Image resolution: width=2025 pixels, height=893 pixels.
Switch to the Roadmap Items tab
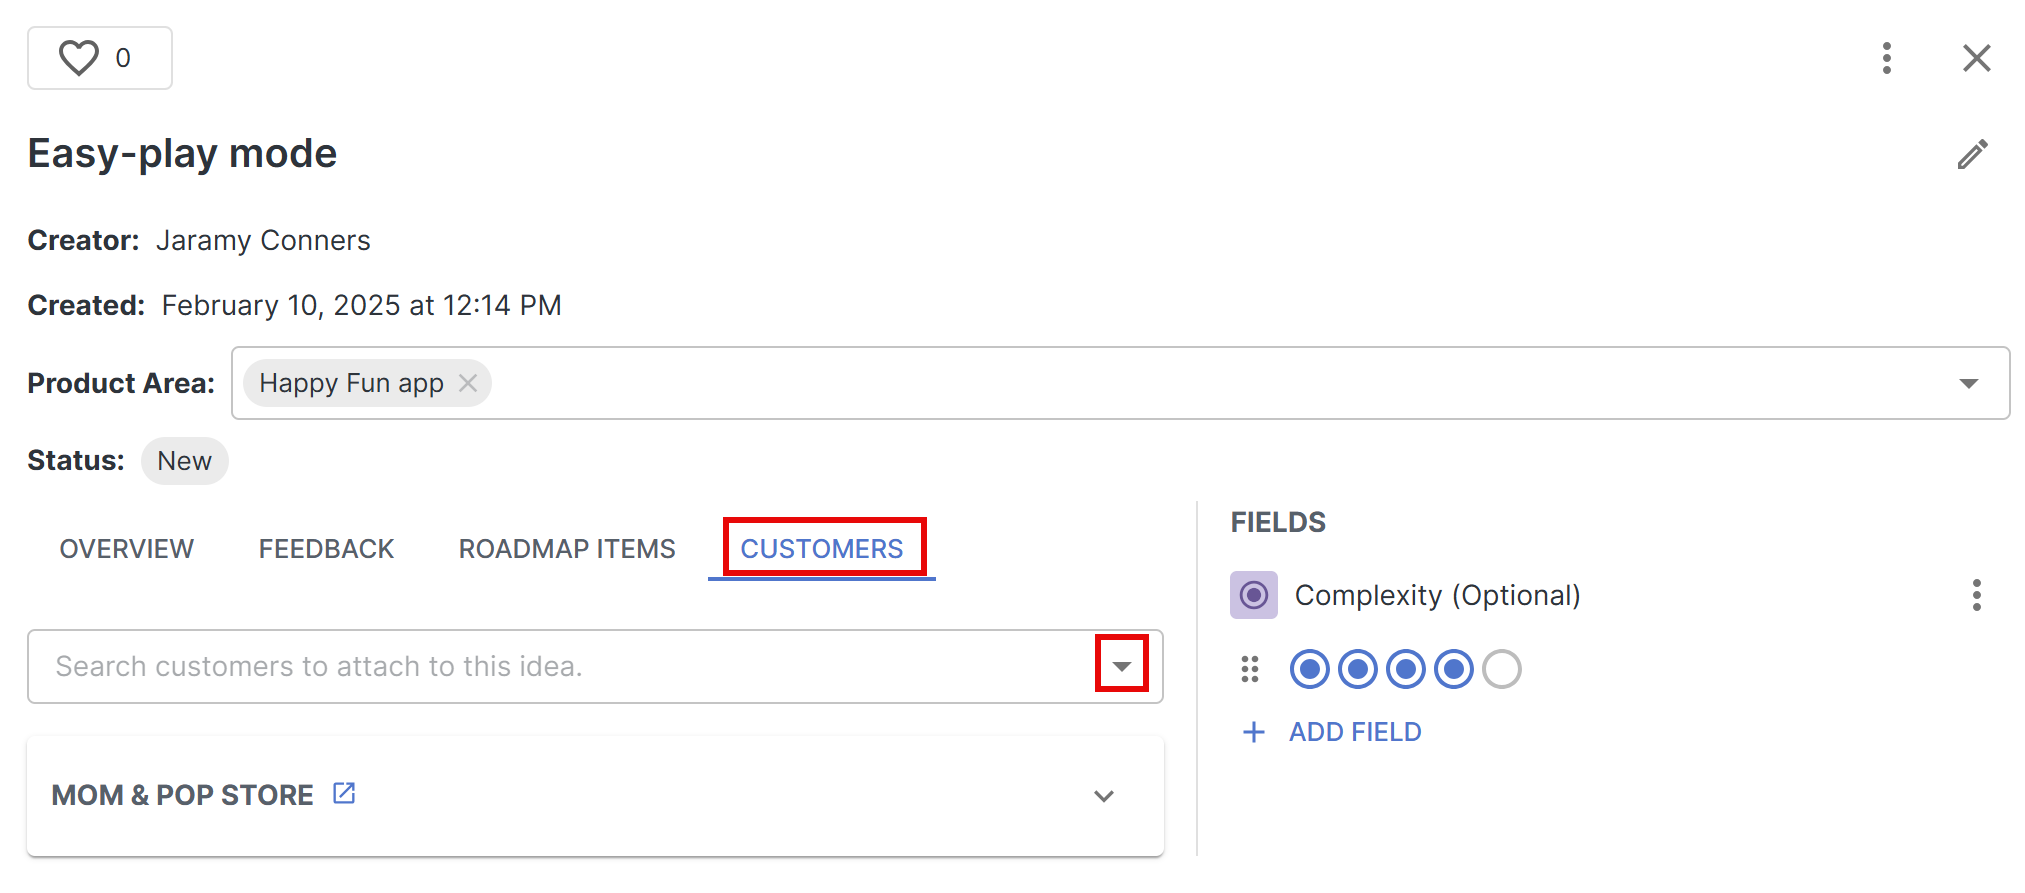coord(566,548)
